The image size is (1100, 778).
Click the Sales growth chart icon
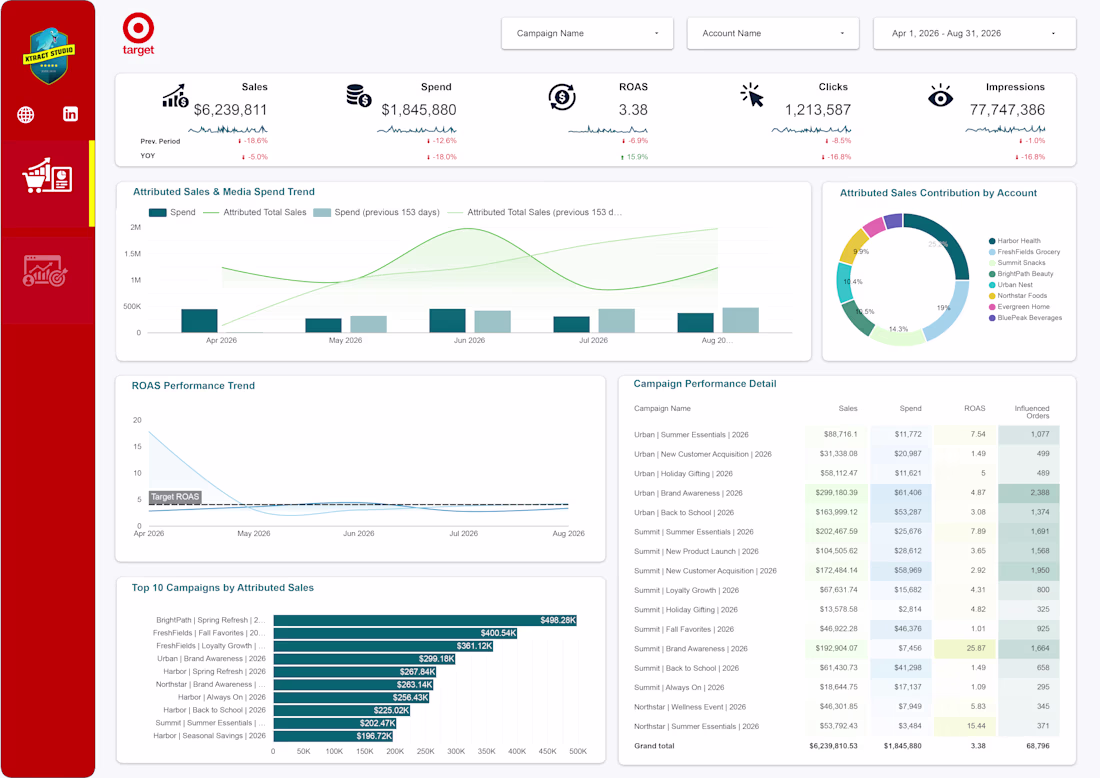click(x=175, y=96)
